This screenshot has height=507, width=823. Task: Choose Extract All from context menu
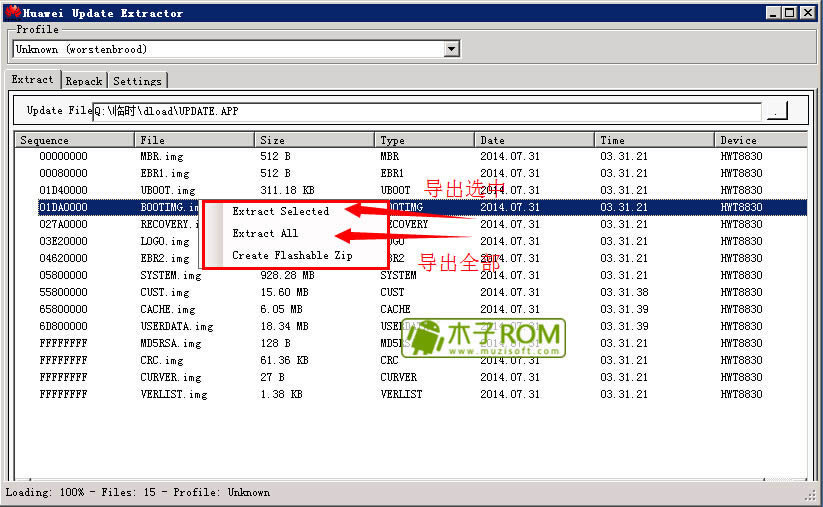point(265,233)
